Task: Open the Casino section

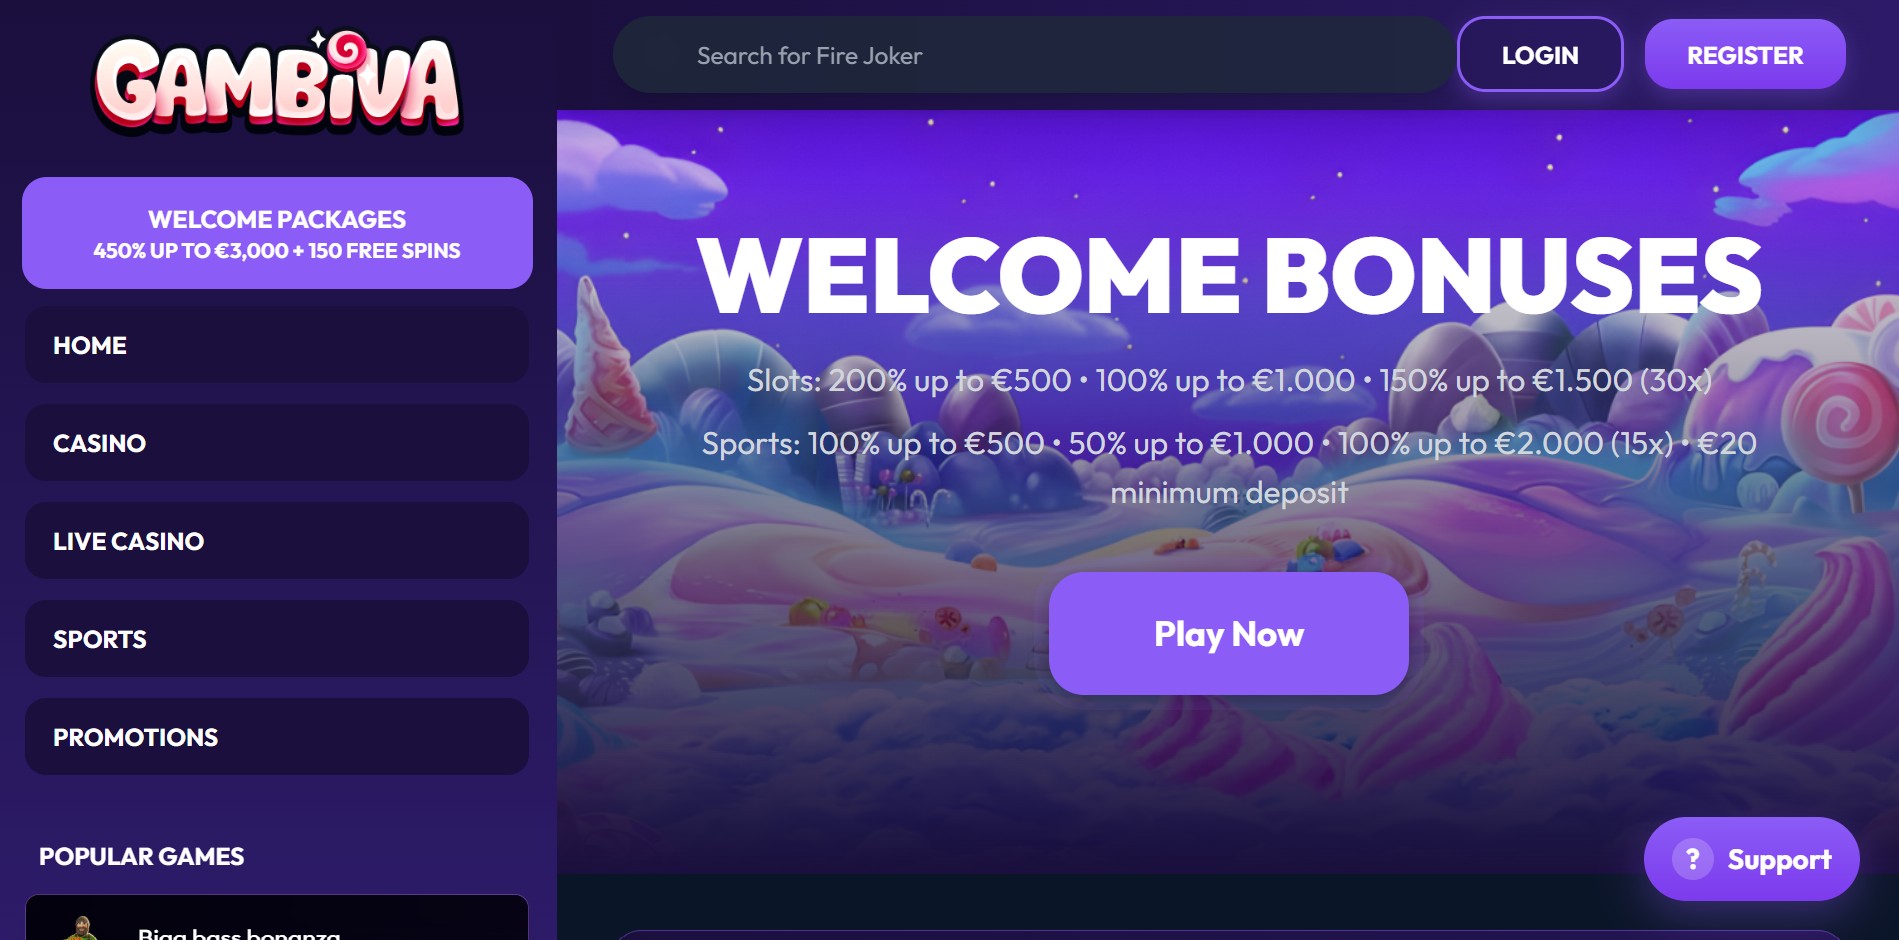Action: coord(277,443)
